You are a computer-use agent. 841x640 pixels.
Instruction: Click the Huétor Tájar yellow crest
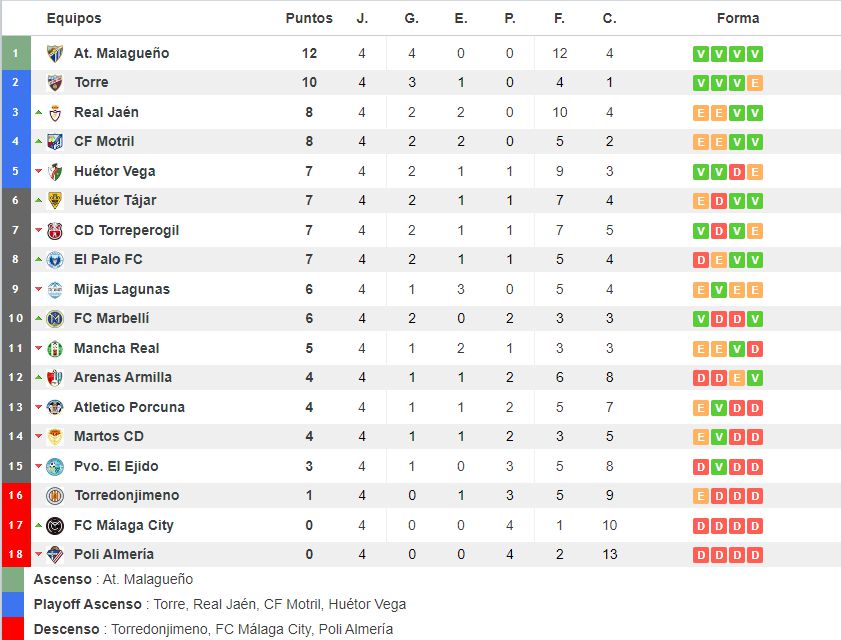[x=55, y=201]
